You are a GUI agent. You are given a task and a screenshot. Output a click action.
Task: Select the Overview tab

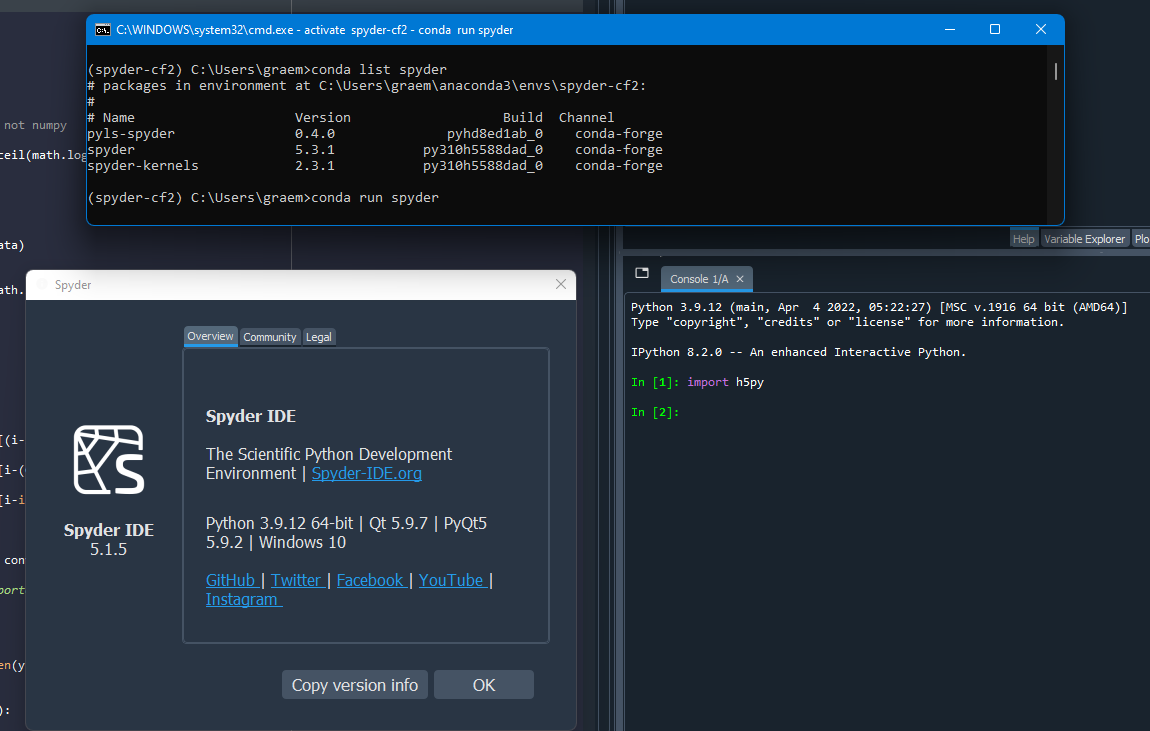pyautogui.click(x=210, y=336)
